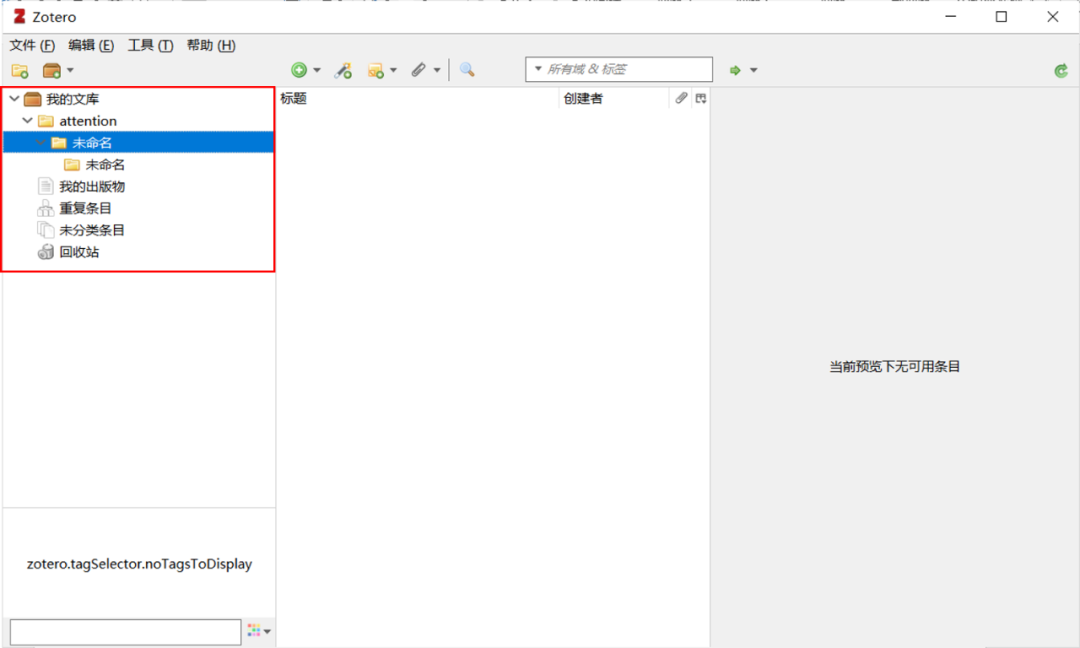
Task: Open the colored tag selector actions menu
Action: [x=259, y=631]
